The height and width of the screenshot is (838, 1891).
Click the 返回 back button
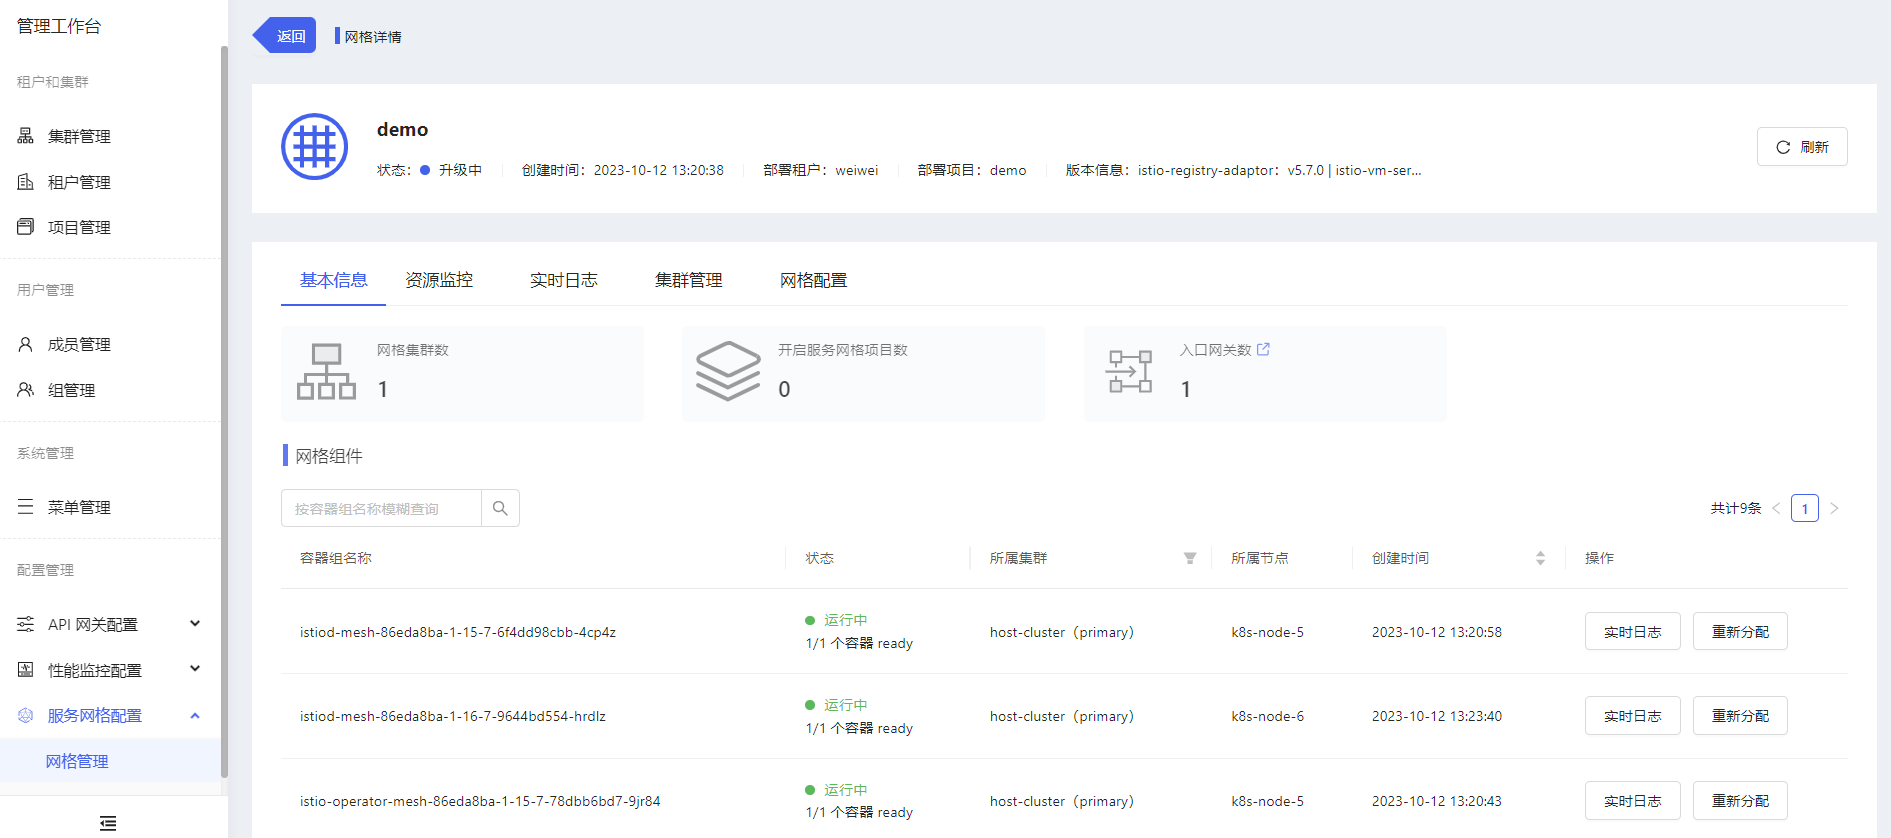(285, 36)
